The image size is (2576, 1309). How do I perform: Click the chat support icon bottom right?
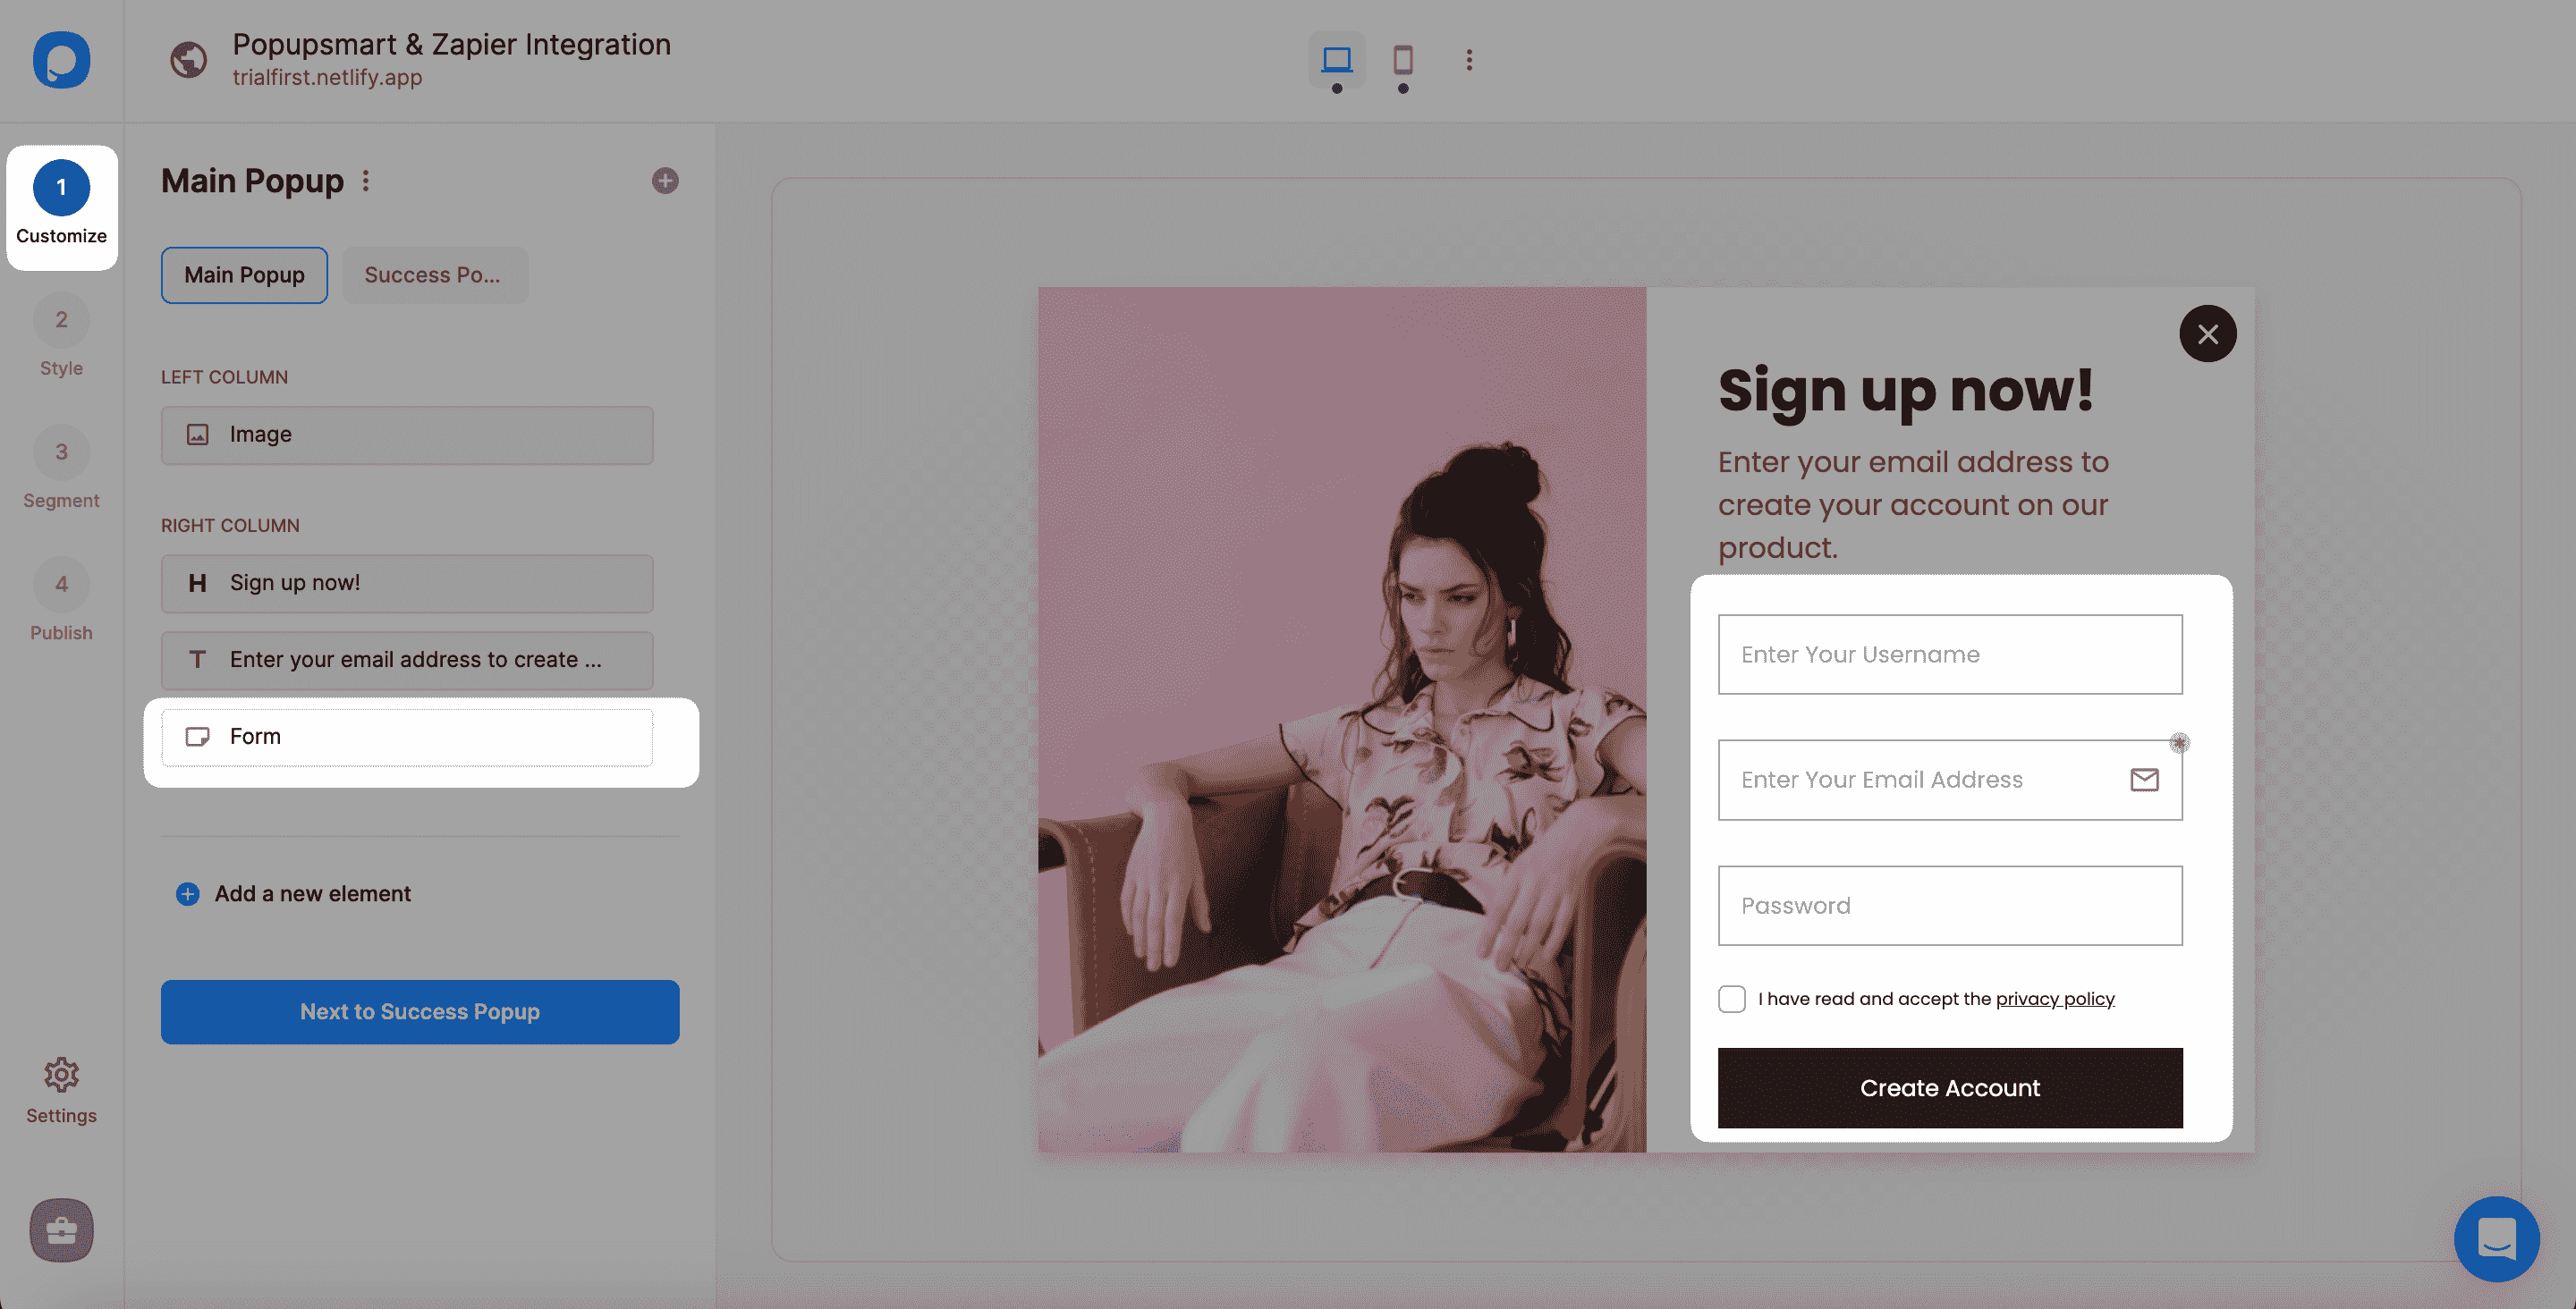click(x=2497, y=1239)
